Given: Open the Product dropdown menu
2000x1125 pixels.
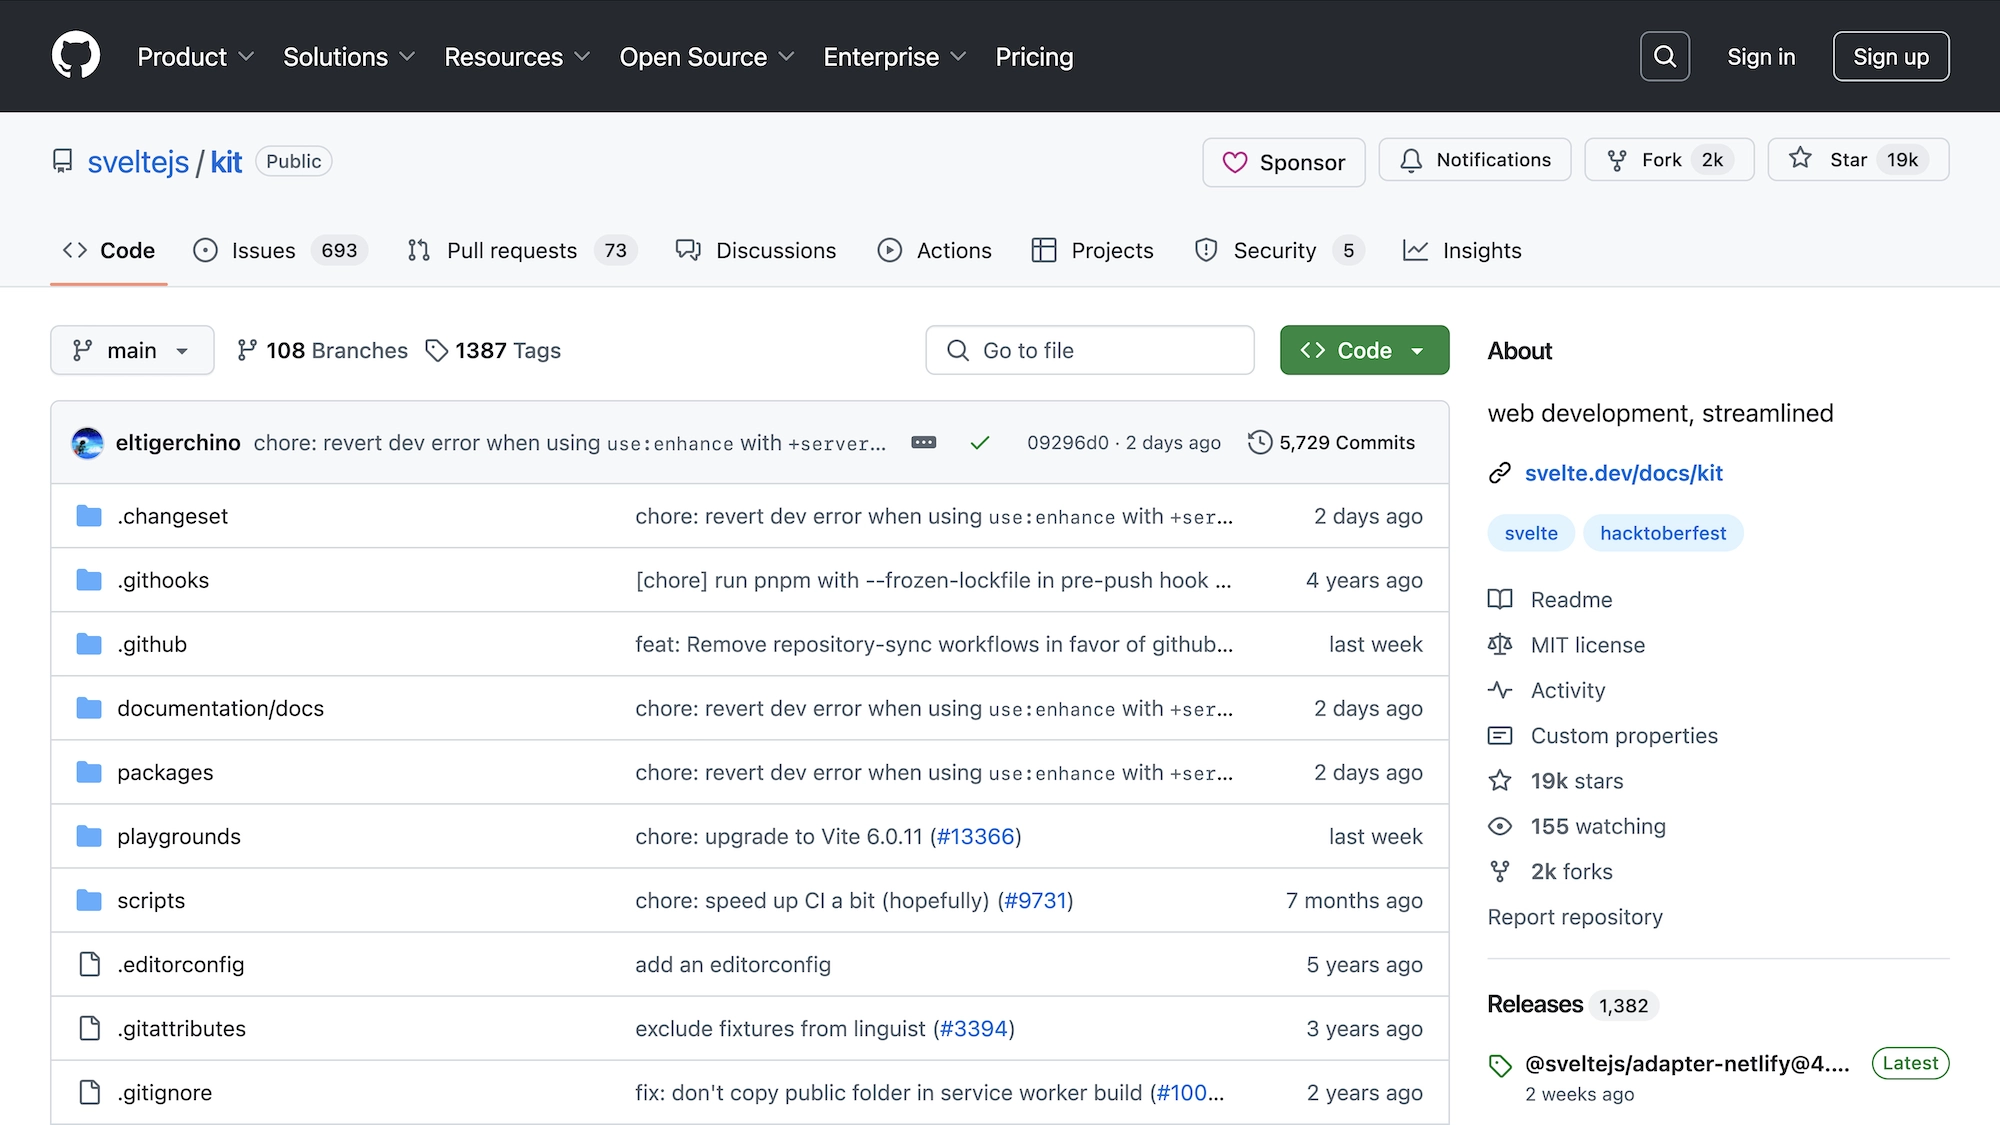Looking at the screenshot, I should pos(195,57).
